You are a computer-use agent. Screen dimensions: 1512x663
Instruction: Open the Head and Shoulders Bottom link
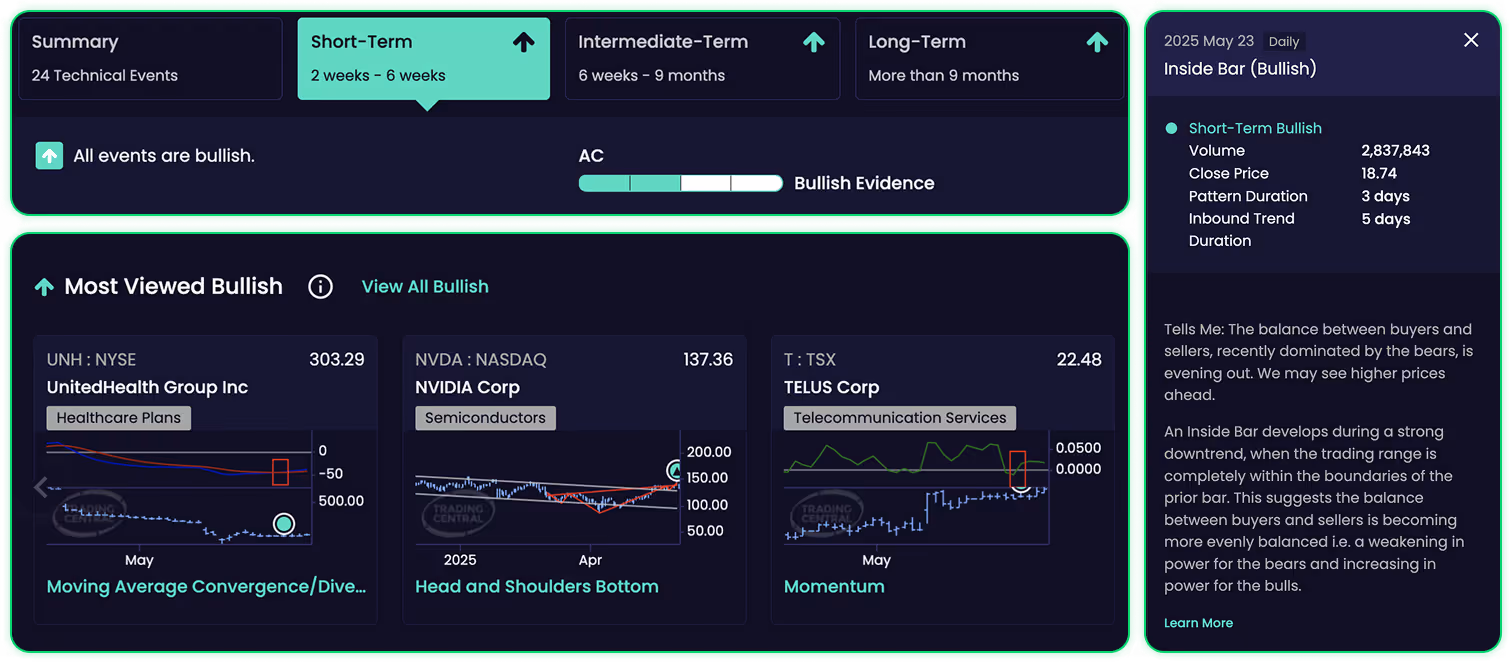click(537, 587)
